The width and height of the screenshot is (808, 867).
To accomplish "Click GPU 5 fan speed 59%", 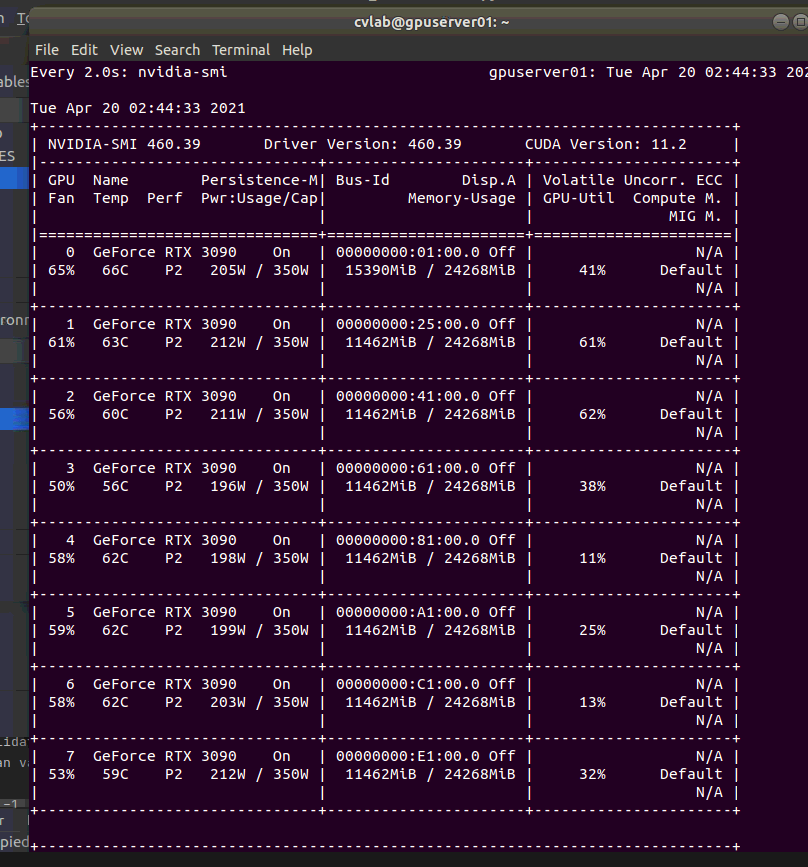I will [x=61, y=630].
